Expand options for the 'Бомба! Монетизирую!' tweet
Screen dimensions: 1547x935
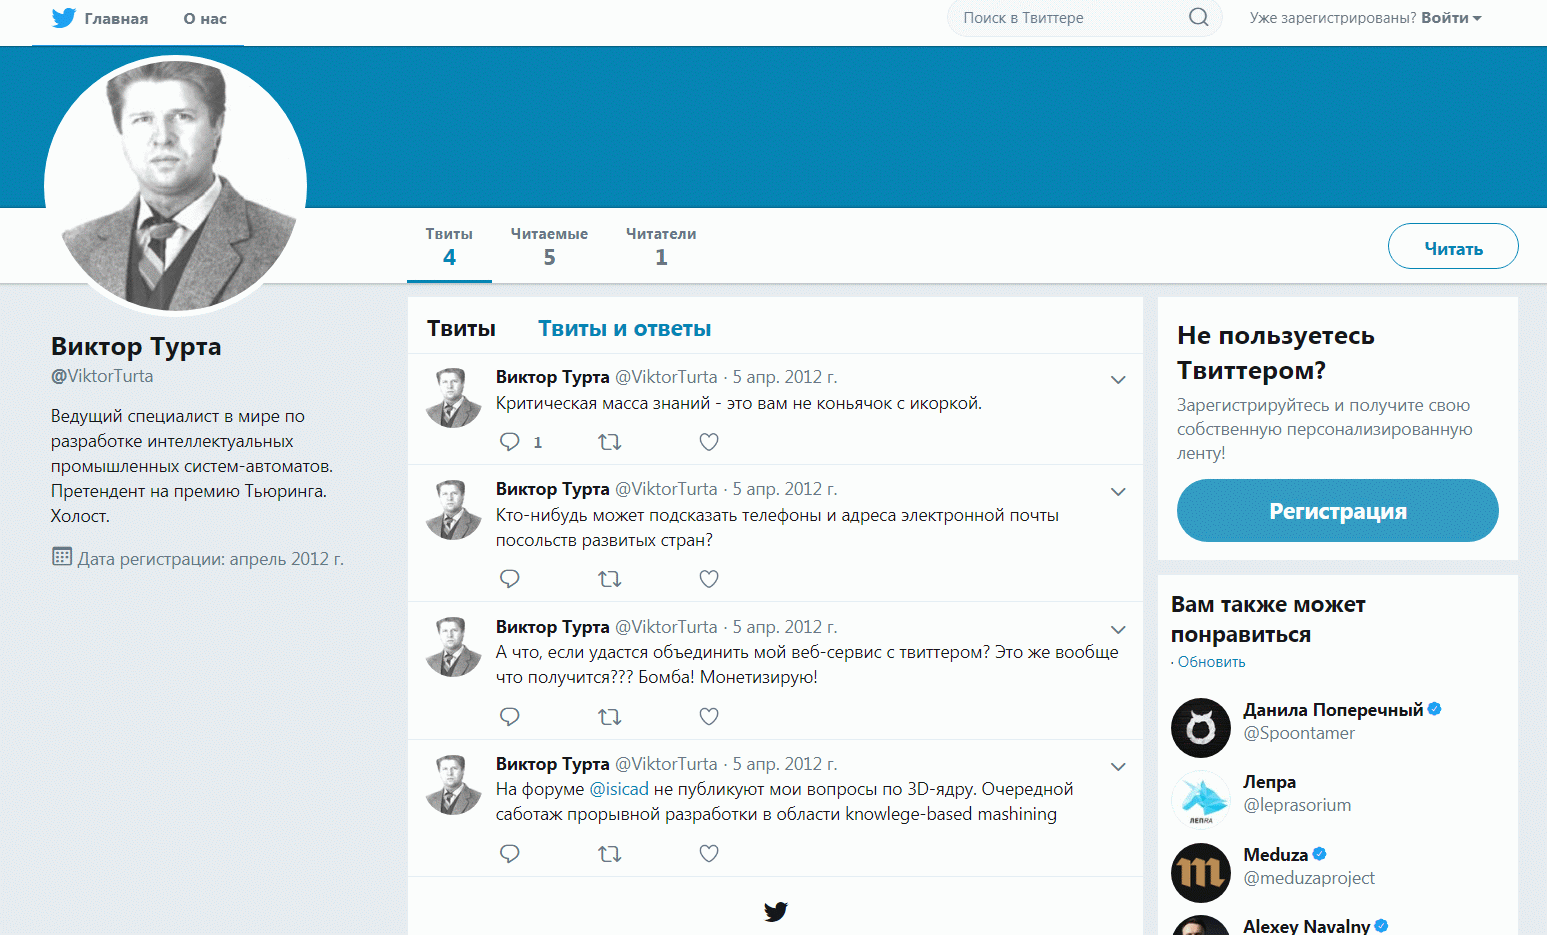[1118, 630]
